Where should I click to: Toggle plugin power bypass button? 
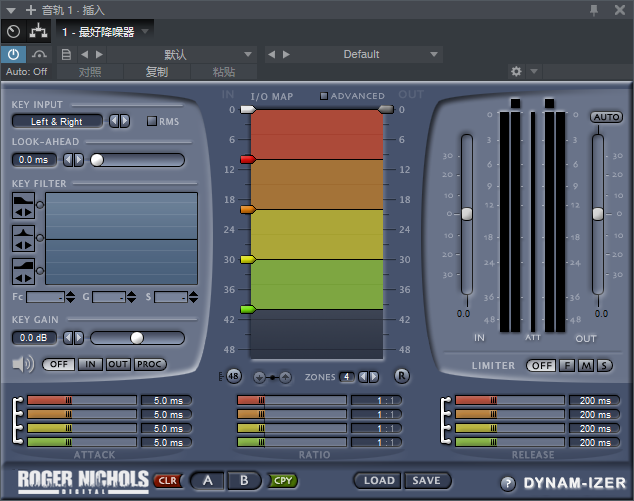point(13,54)
